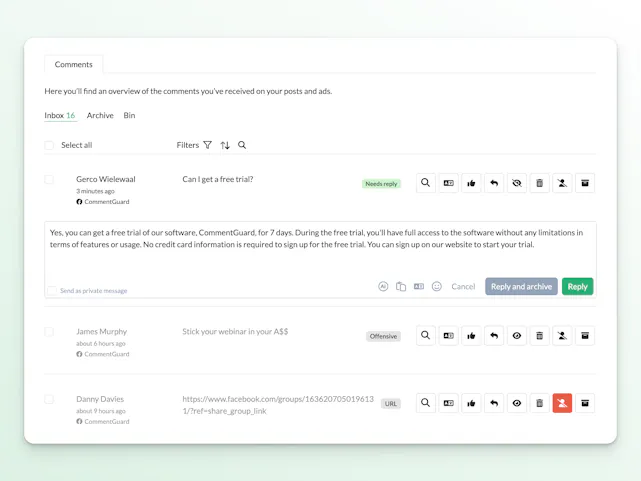
Task: Open comment search magnifier in filter bar
Action: point(242,145)
